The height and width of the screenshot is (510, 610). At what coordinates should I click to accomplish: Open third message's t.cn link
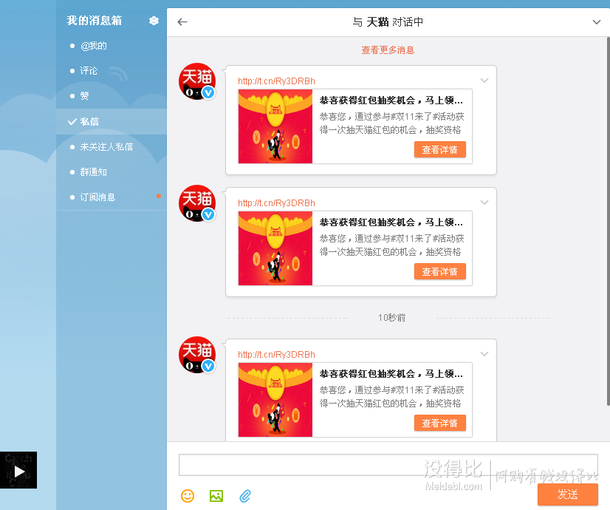277,355
